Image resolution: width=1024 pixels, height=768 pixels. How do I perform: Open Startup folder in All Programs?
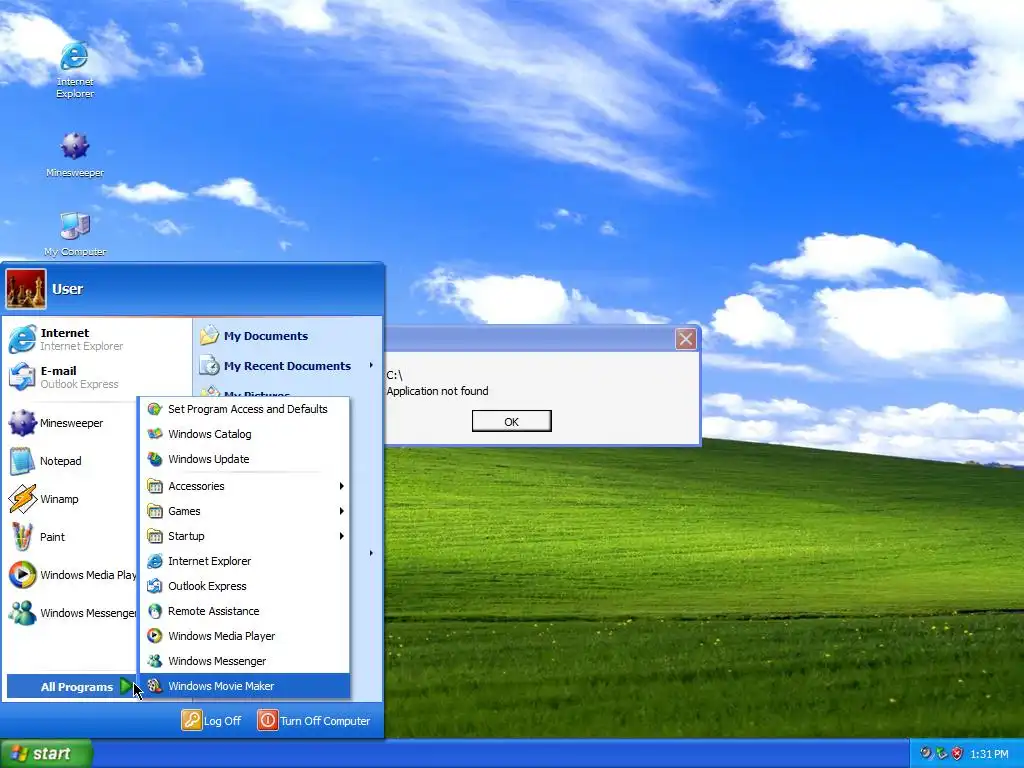click(246, 536)
